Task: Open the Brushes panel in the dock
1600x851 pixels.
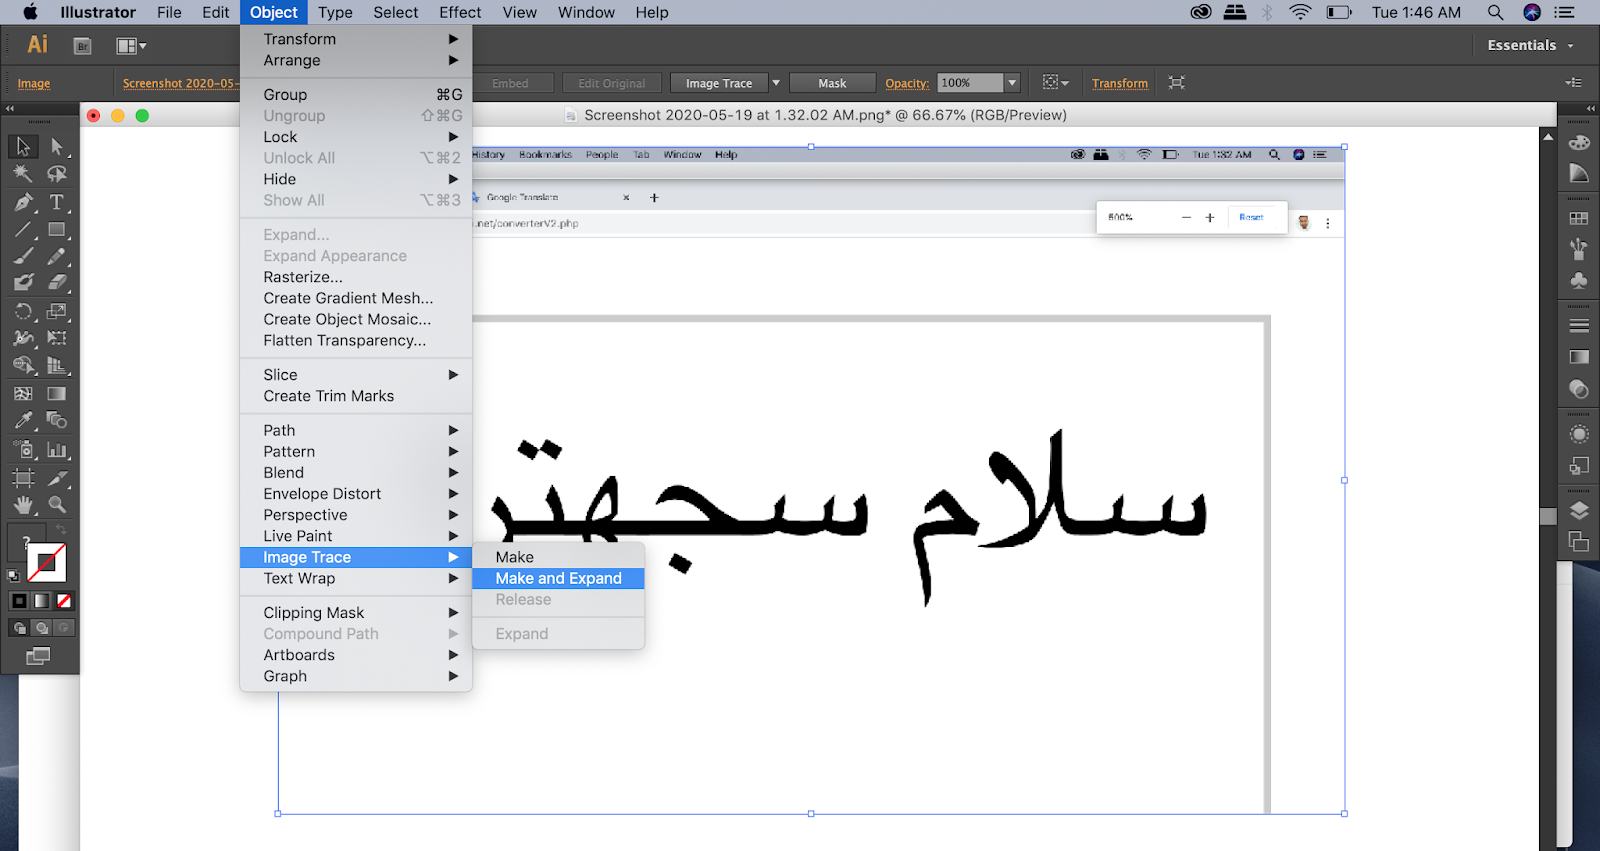Action: coord(1579,249)
